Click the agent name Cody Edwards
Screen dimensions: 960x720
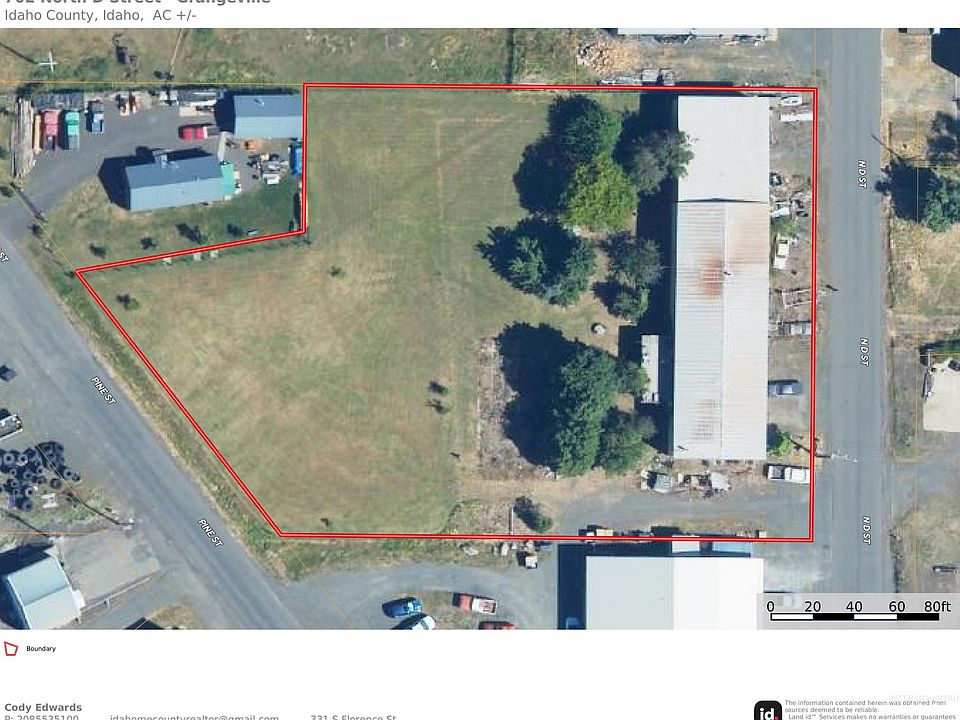click(43, 707)
